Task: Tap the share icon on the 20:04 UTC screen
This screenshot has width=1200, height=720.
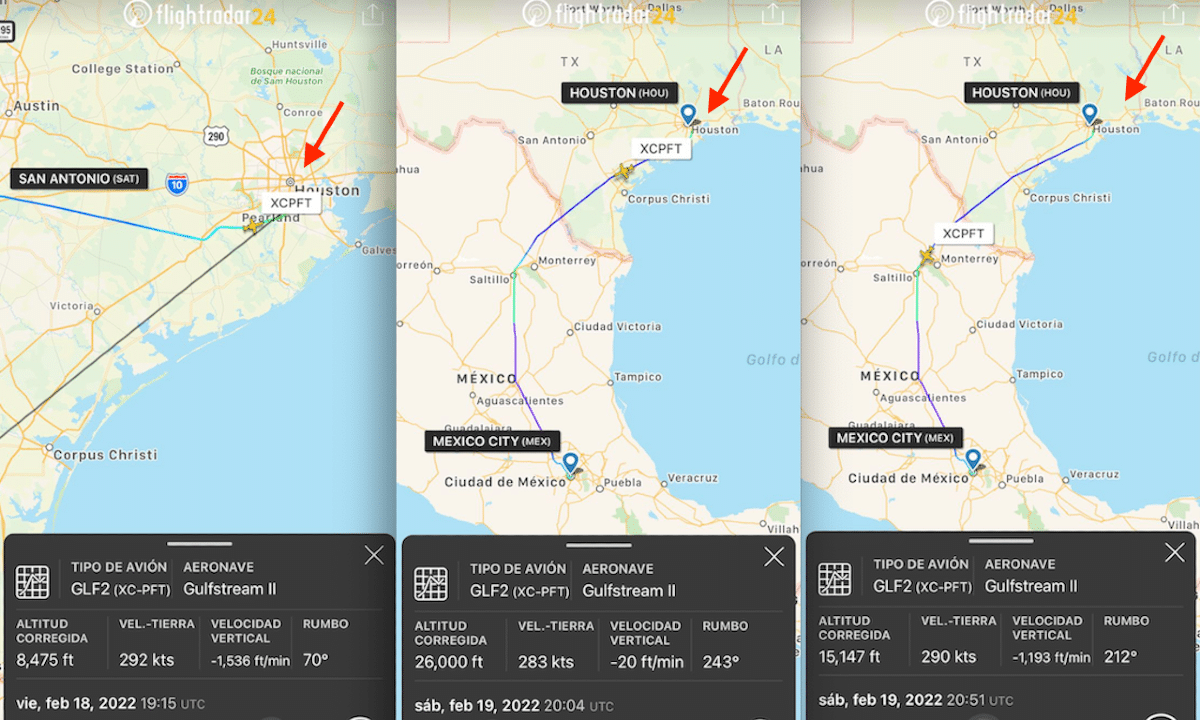Action: click(x=773, y=15)
